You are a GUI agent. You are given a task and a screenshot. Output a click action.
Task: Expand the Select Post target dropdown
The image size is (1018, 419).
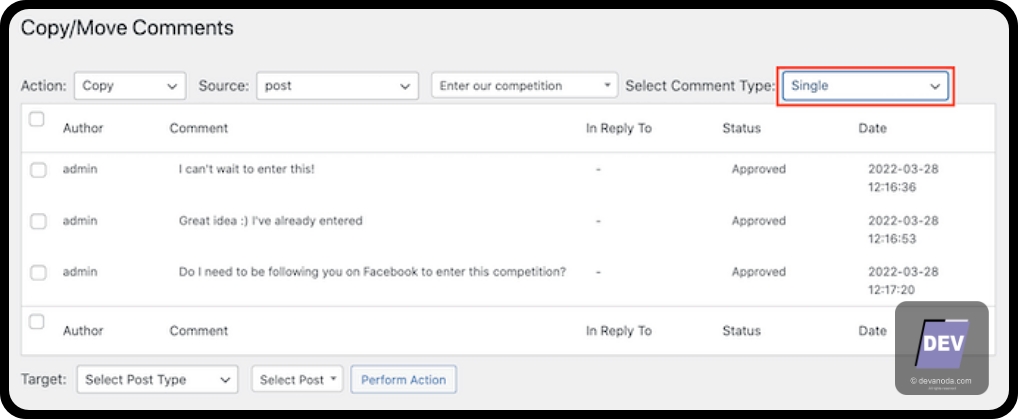pyautogui.click(x=298, y=380)
